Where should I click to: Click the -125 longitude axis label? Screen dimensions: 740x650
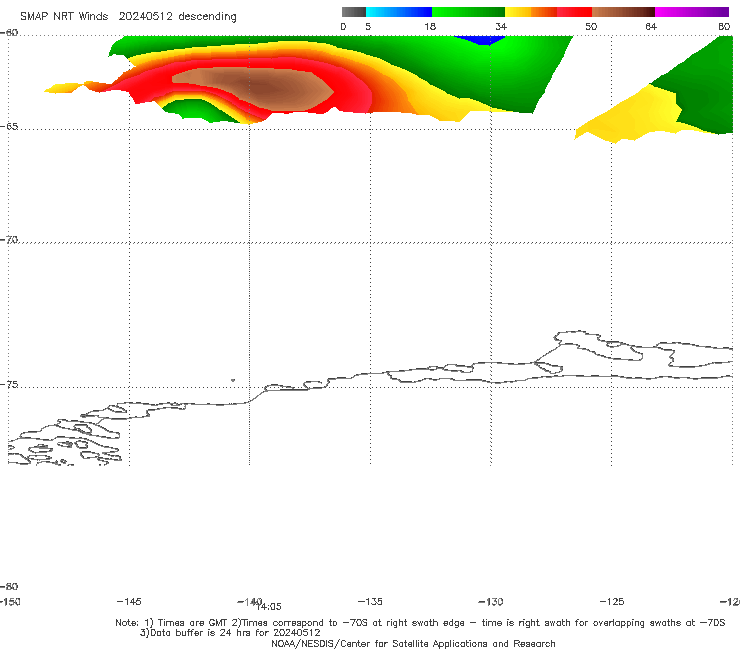[x=612, y=602]
